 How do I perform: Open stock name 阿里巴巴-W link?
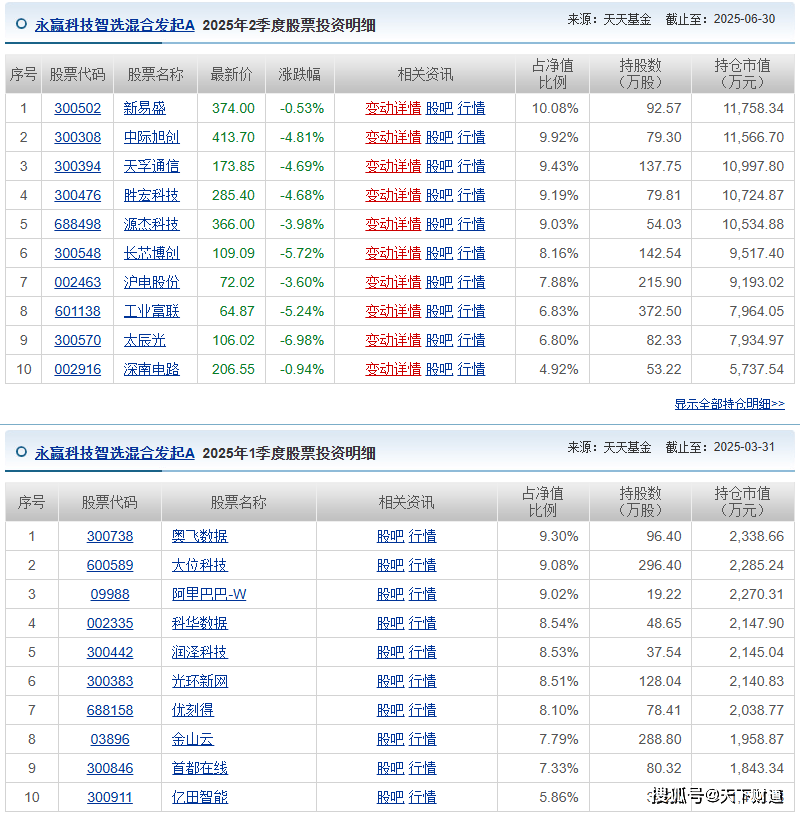208,594
